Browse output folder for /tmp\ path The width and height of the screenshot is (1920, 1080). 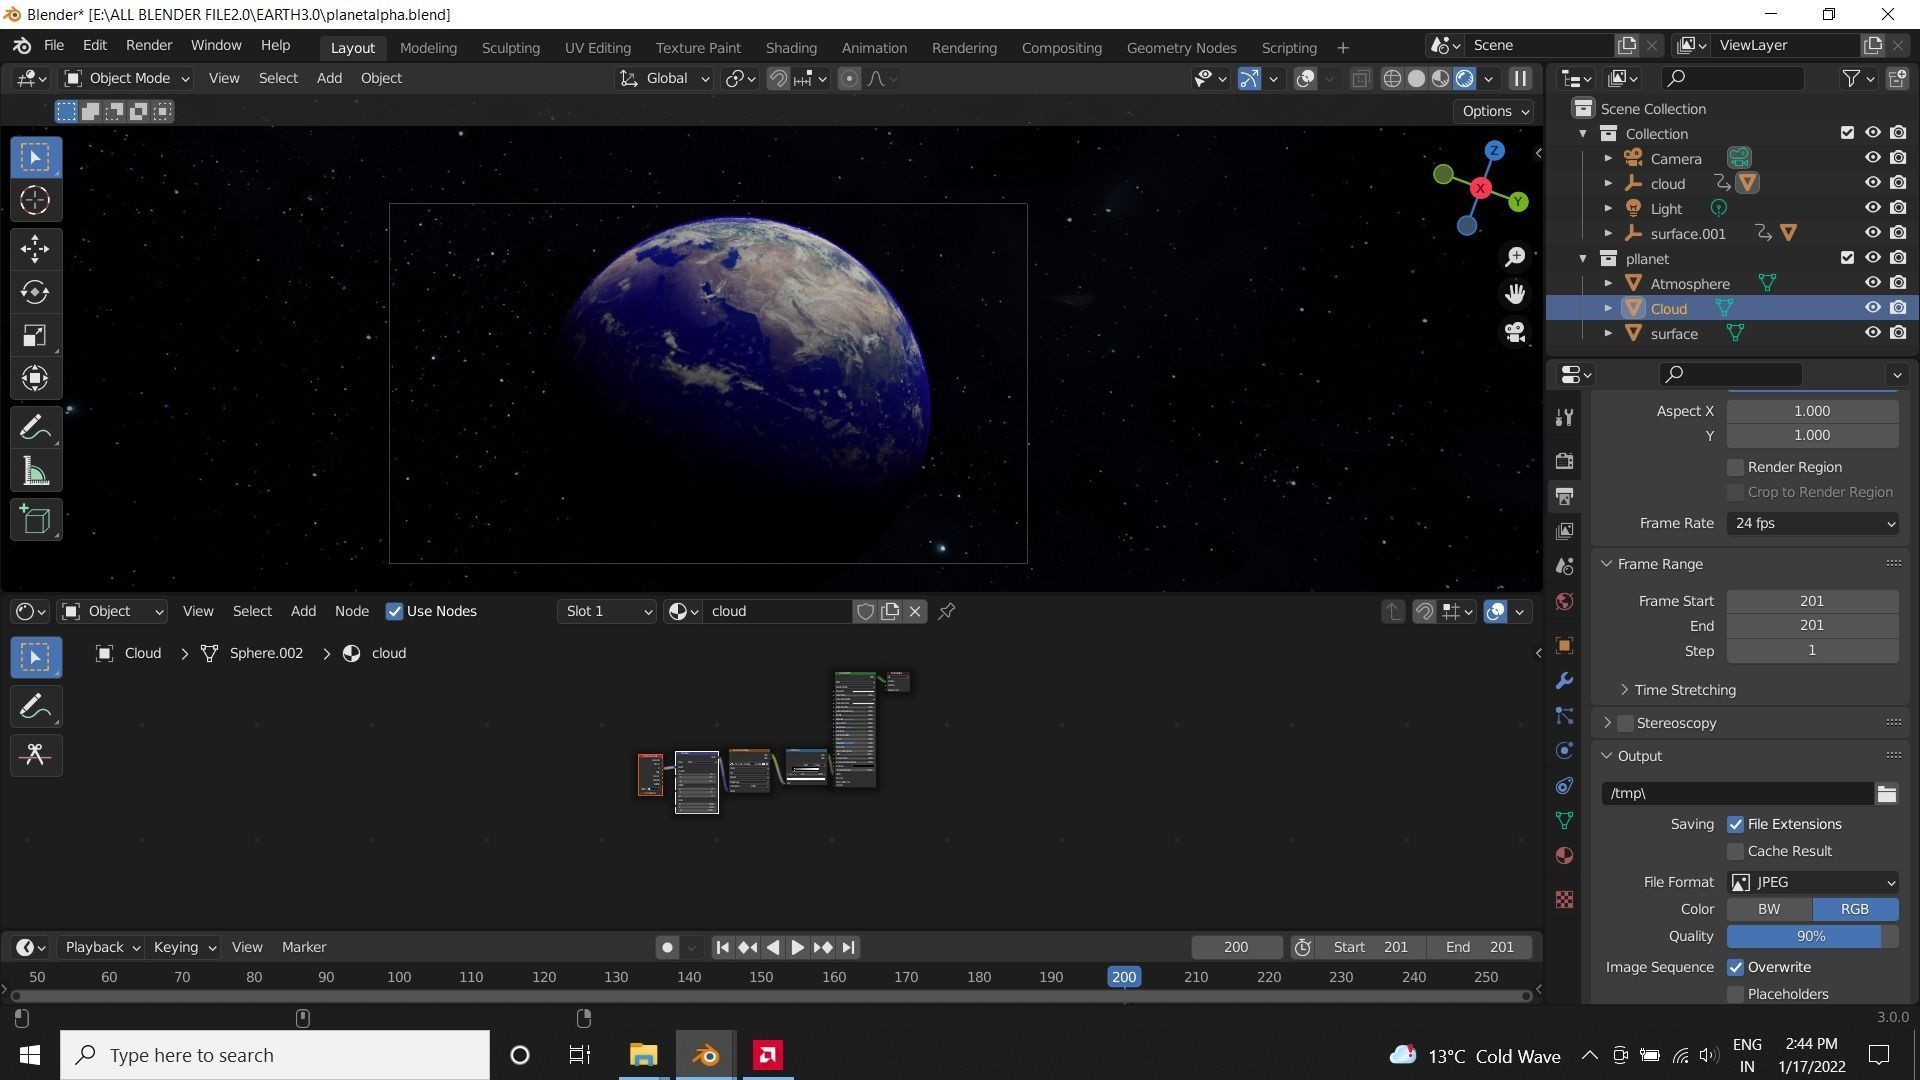point(1887,793)
